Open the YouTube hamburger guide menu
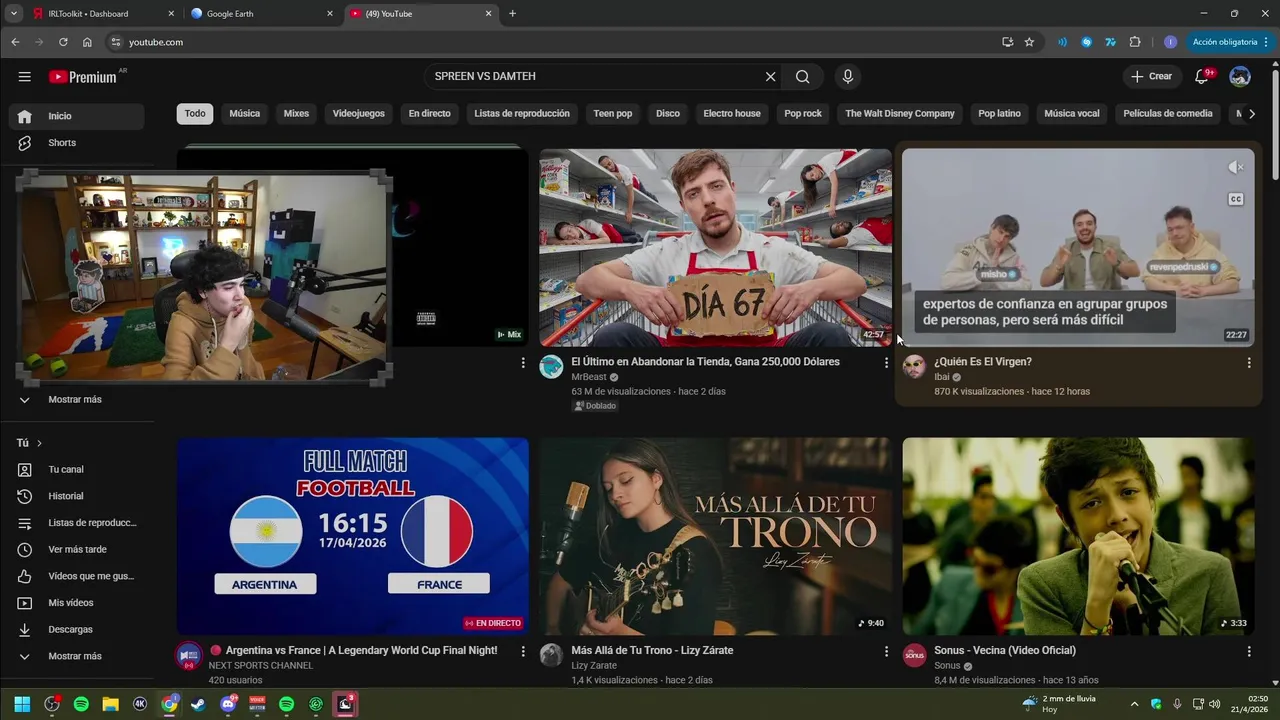The height and width of the screenshot is (720, 1280). 24,77
